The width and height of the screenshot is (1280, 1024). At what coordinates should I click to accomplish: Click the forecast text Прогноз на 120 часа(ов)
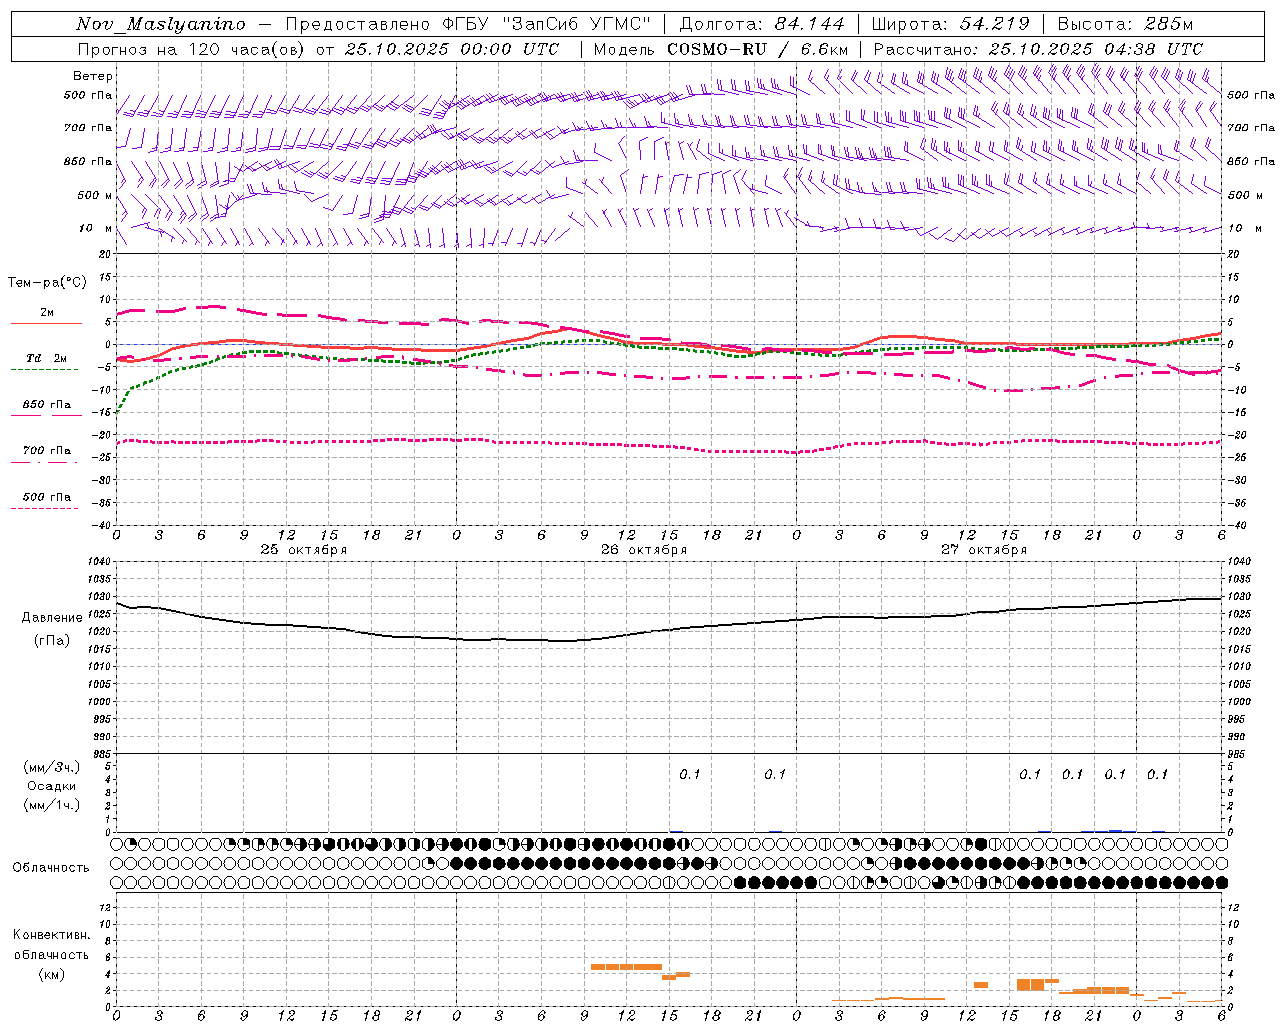pyautogui.click(x=193, y=48)
